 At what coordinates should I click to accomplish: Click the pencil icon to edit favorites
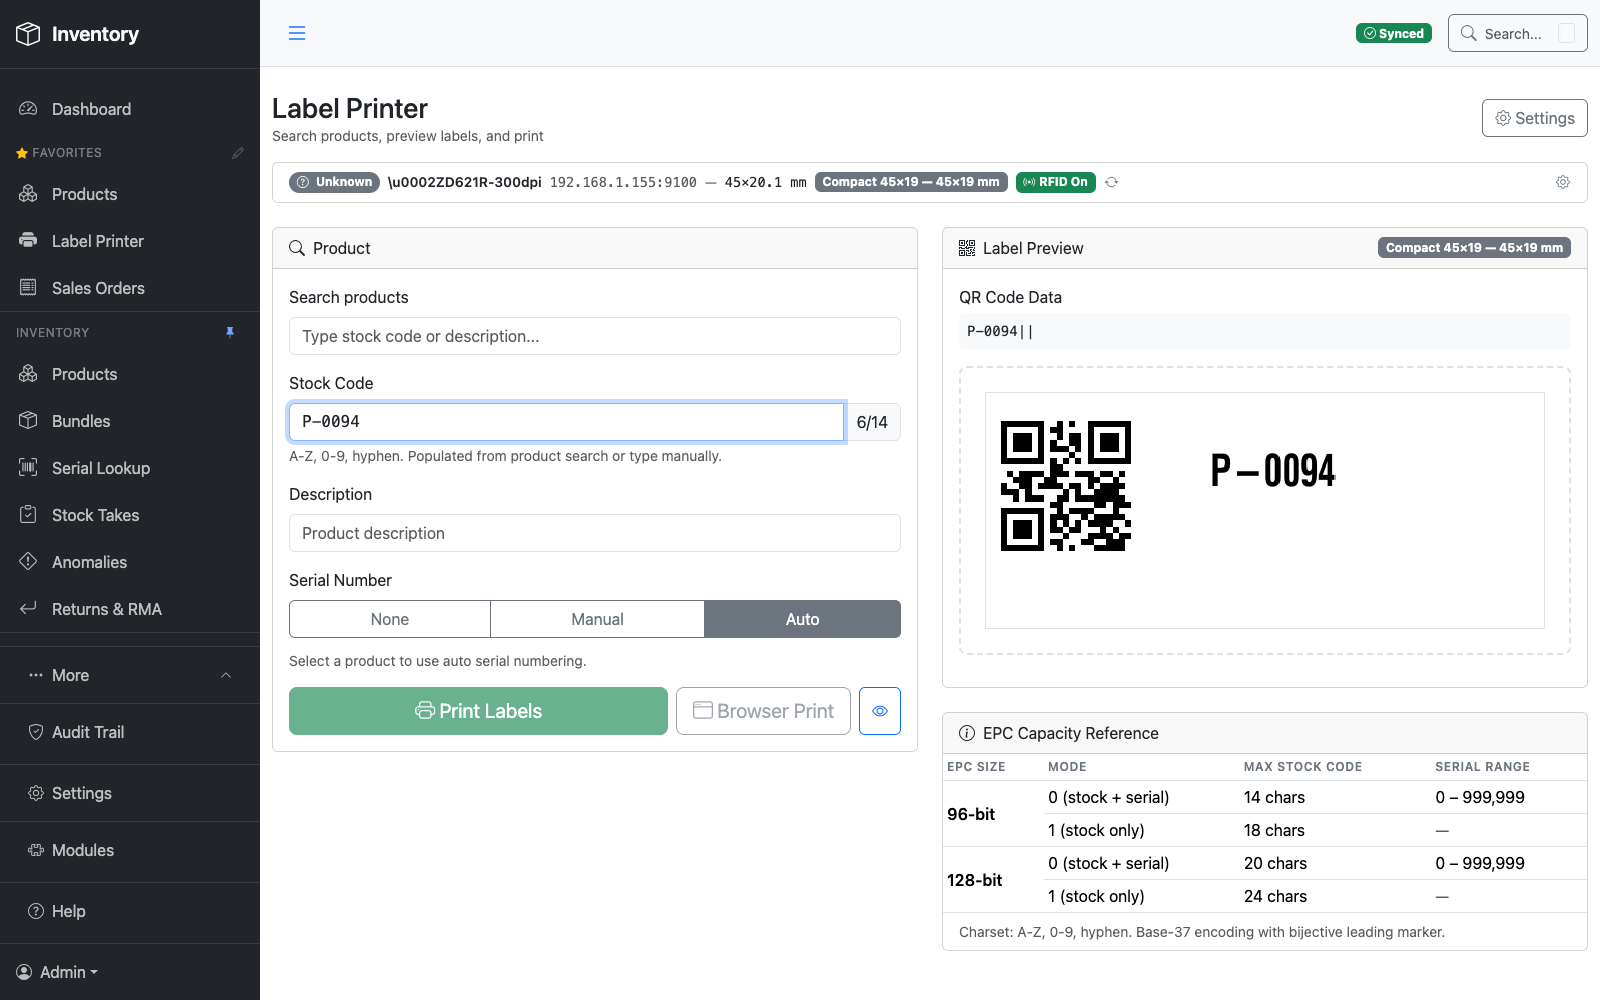click(238, 153)
